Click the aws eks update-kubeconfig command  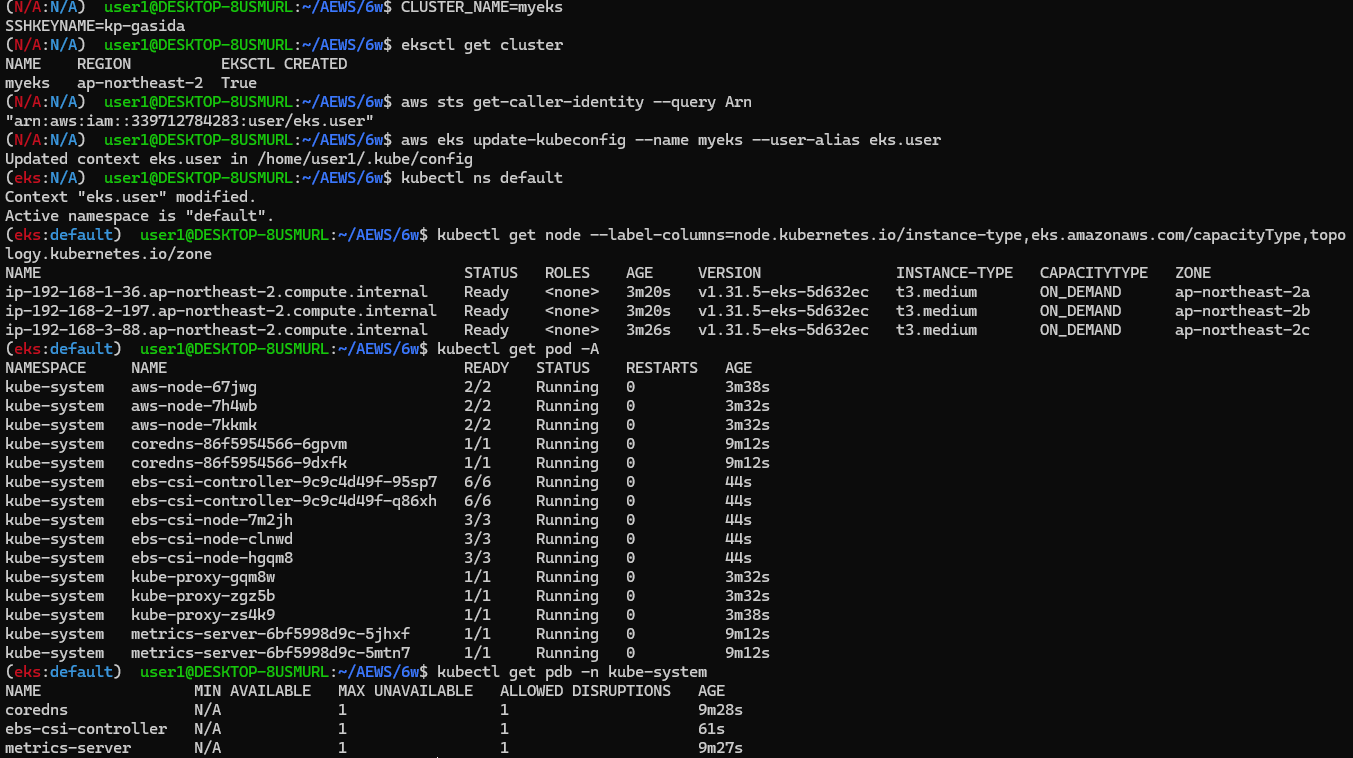pos(671,140)
